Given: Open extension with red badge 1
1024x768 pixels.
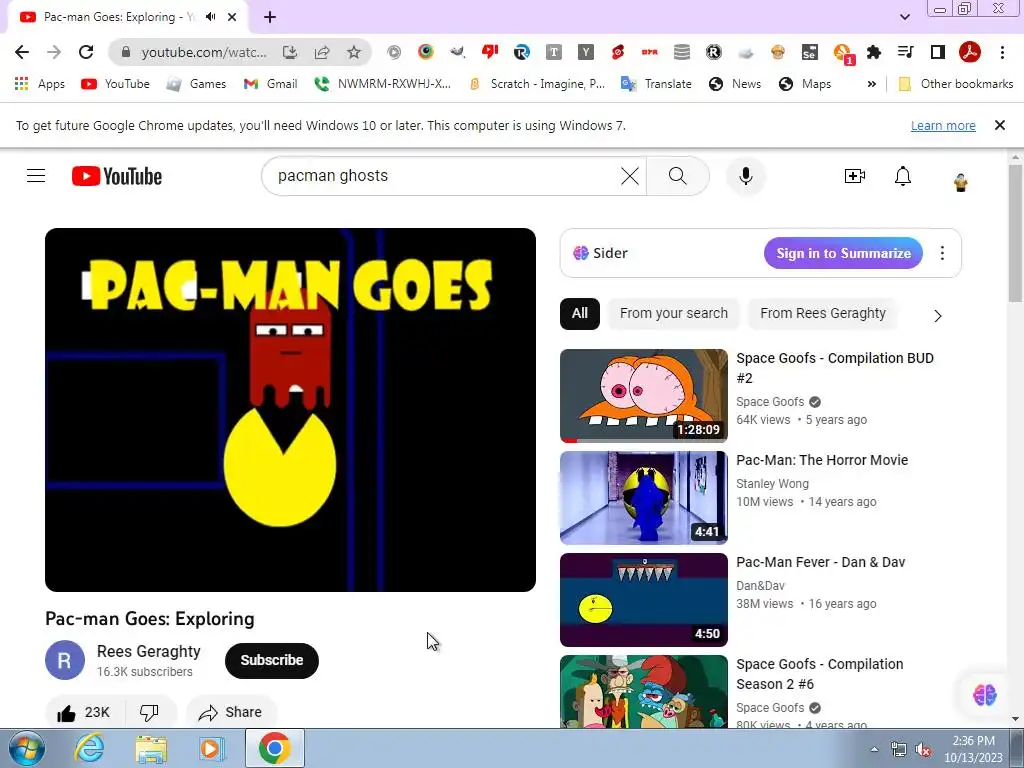Looking at the screenshot, I should (x=842, y=53).
